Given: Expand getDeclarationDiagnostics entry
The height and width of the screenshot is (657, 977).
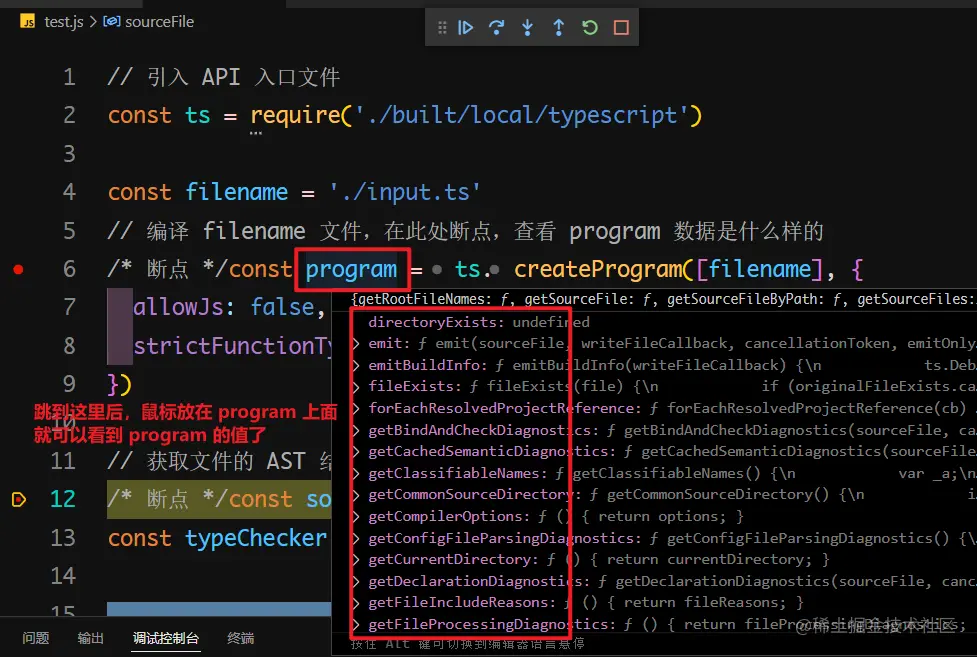Looking at the screenshot, I should click(x=356, y=581).
